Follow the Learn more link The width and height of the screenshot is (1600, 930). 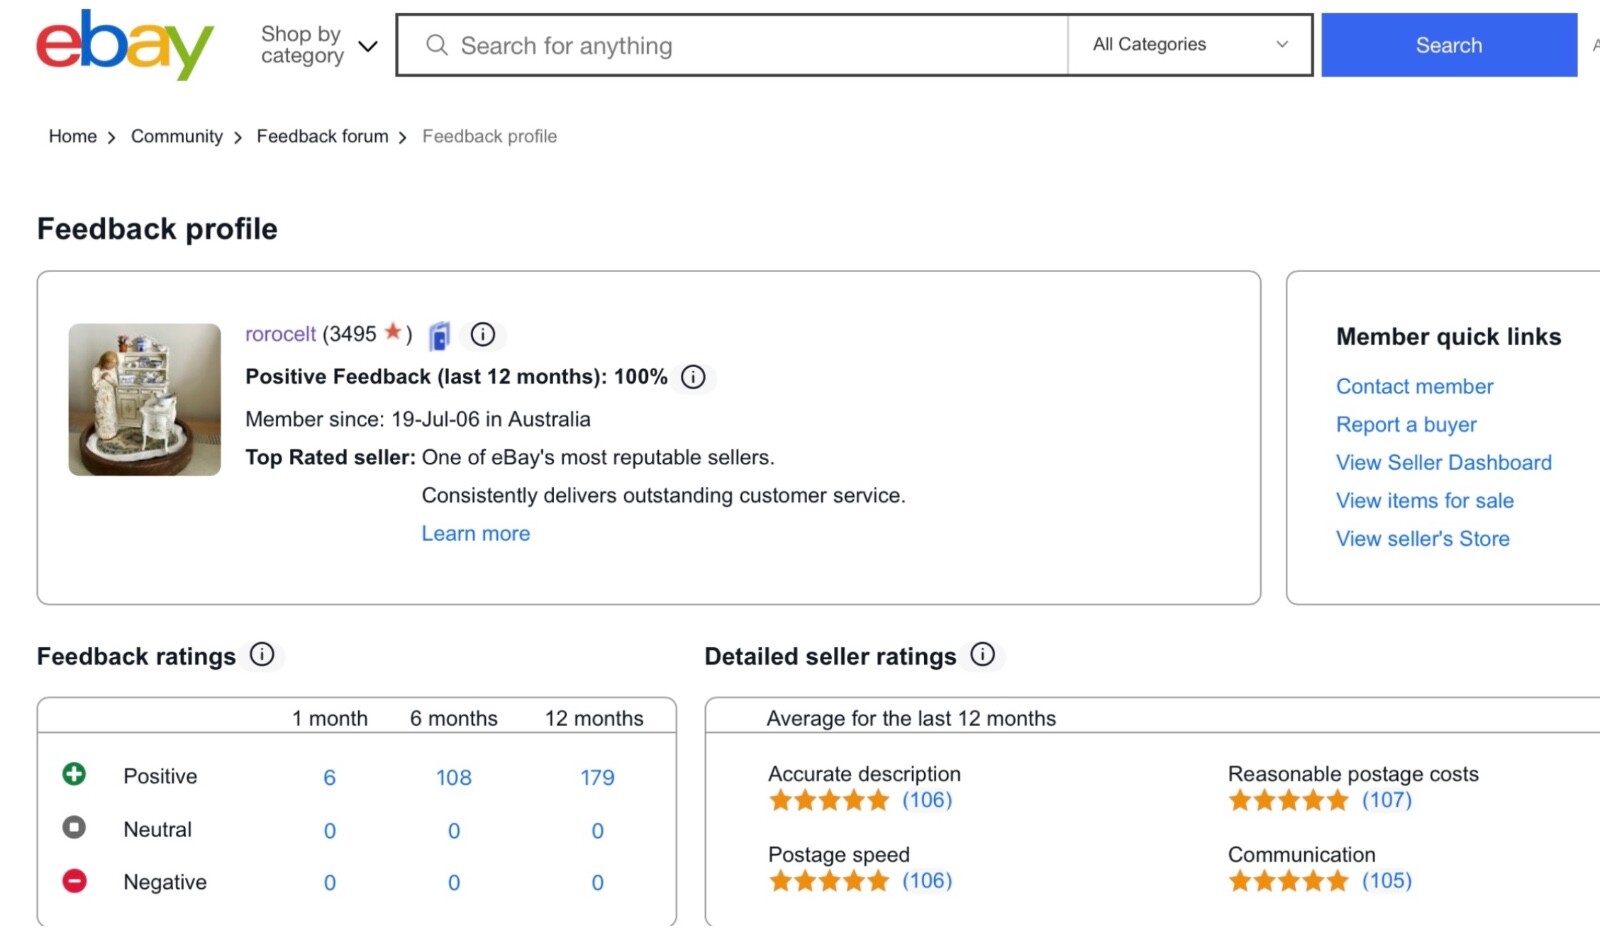click(x=476, y=534)
